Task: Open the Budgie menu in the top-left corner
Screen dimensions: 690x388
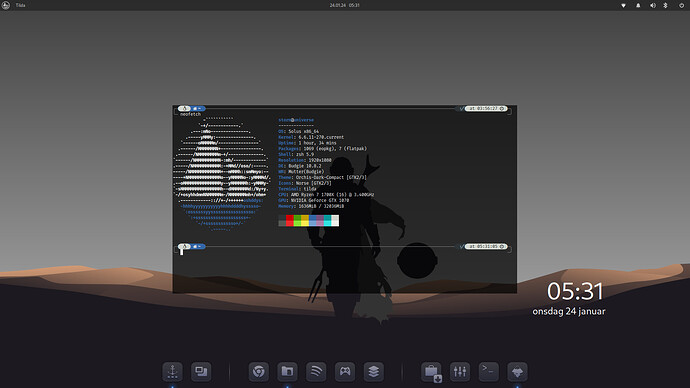Action: [6, 5]
